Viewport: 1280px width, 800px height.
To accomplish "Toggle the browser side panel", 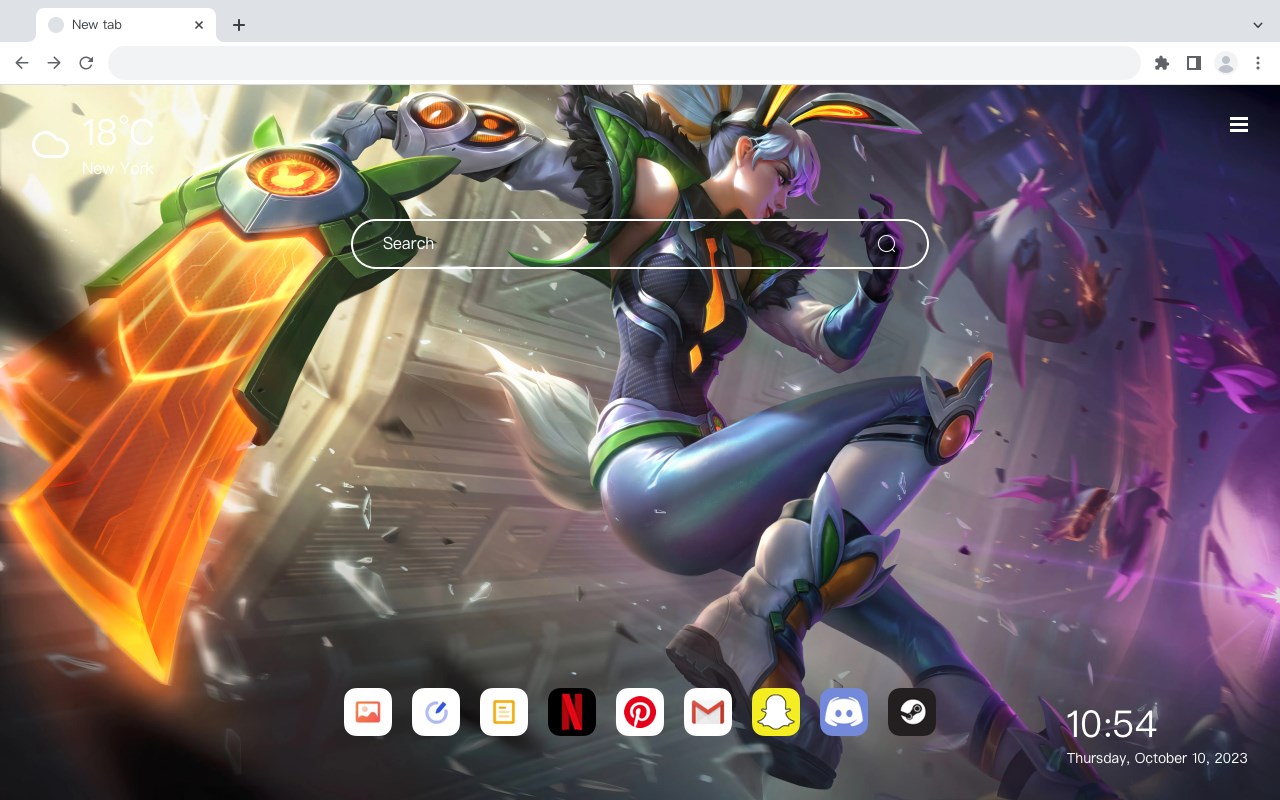I will [1193, 63].
